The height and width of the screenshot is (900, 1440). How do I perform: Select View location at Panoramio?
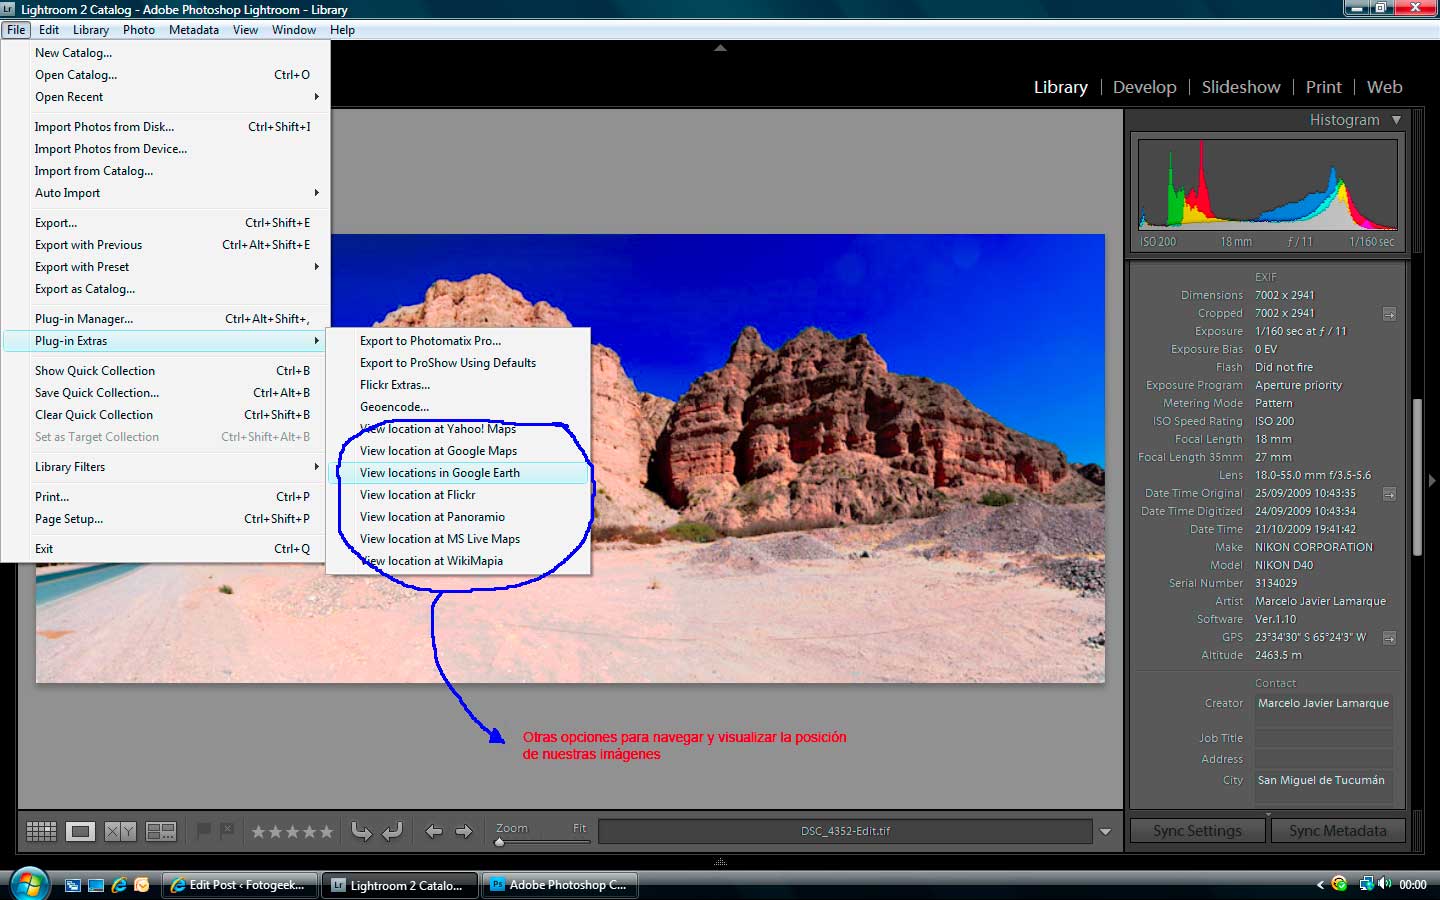click(459, 517)
